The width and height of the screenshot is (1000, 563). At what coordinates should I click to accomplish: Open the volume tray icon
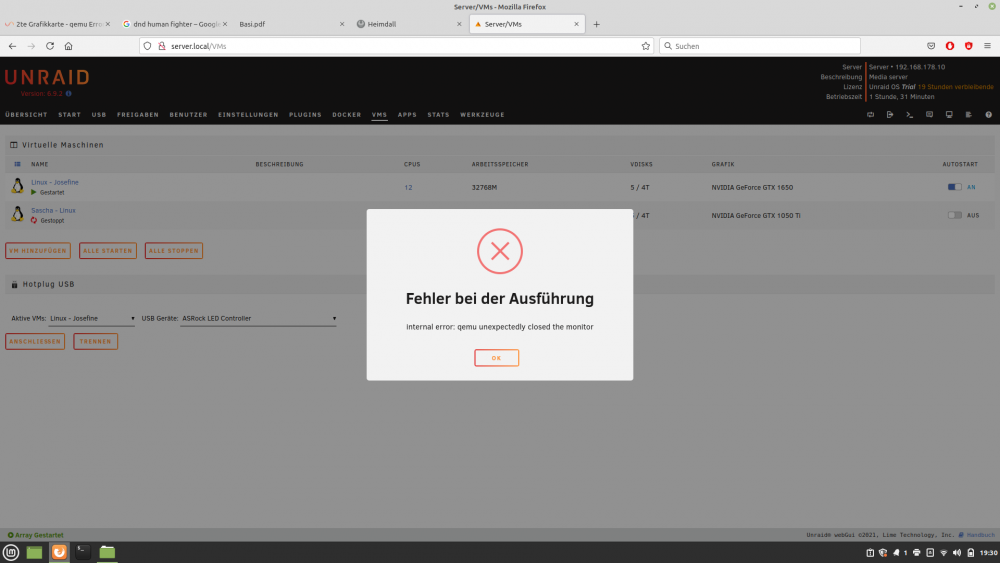coord(957,553)
